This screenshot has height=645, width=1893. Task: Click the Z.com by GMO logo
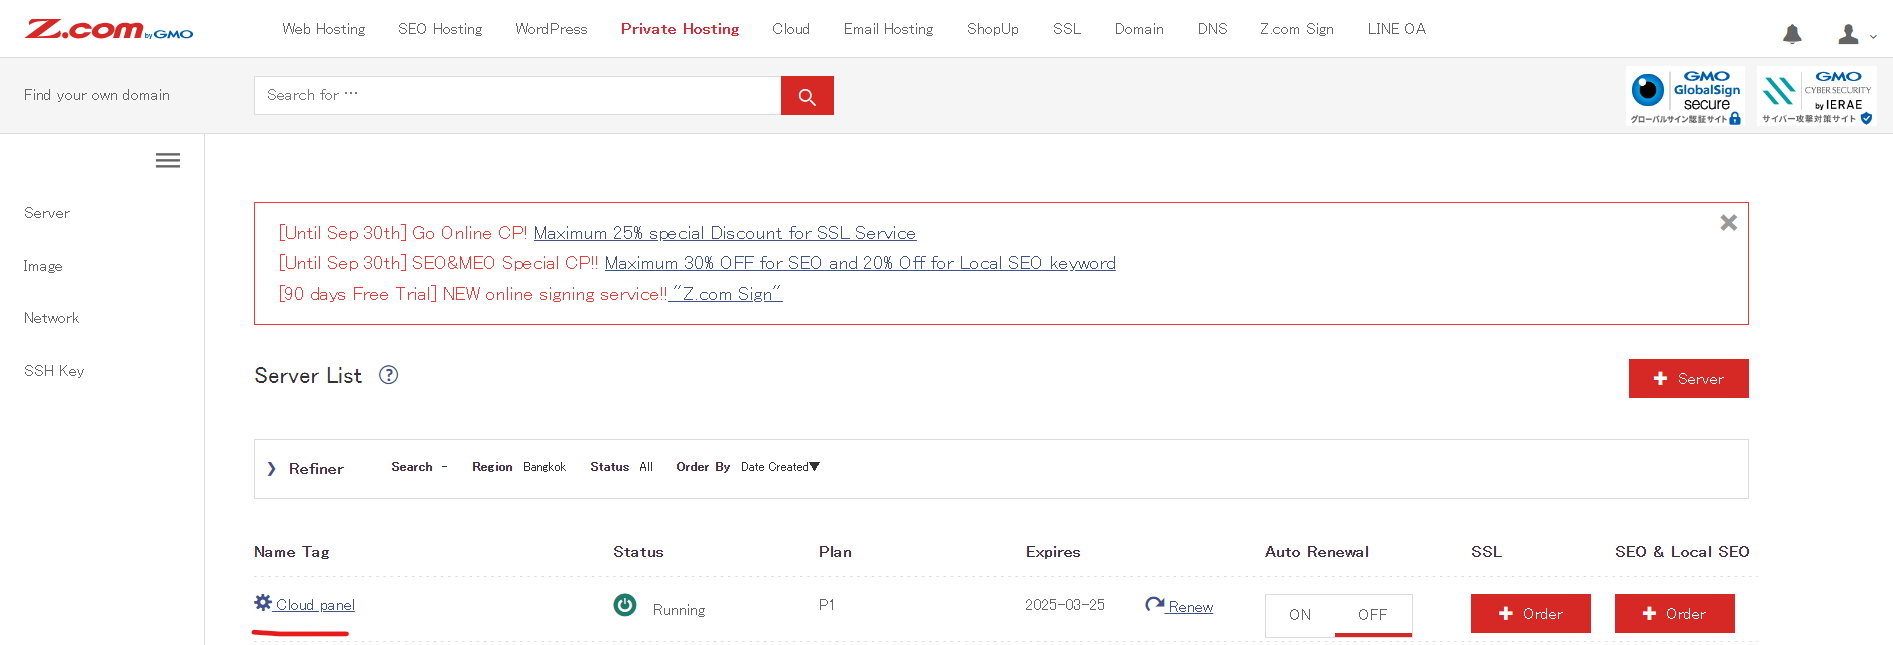[x=110, y=29]
